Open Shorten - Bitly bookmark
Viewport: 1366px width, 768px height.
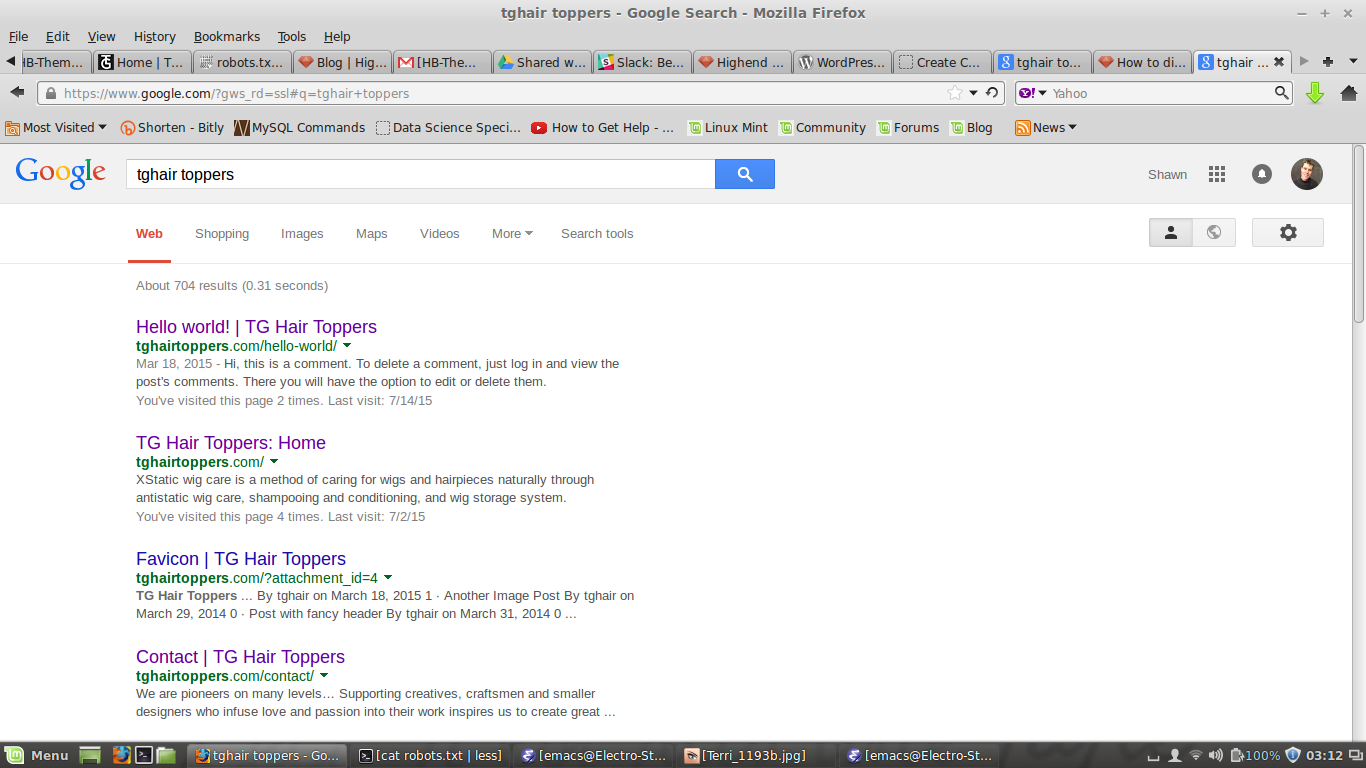[x=172, y=127]
